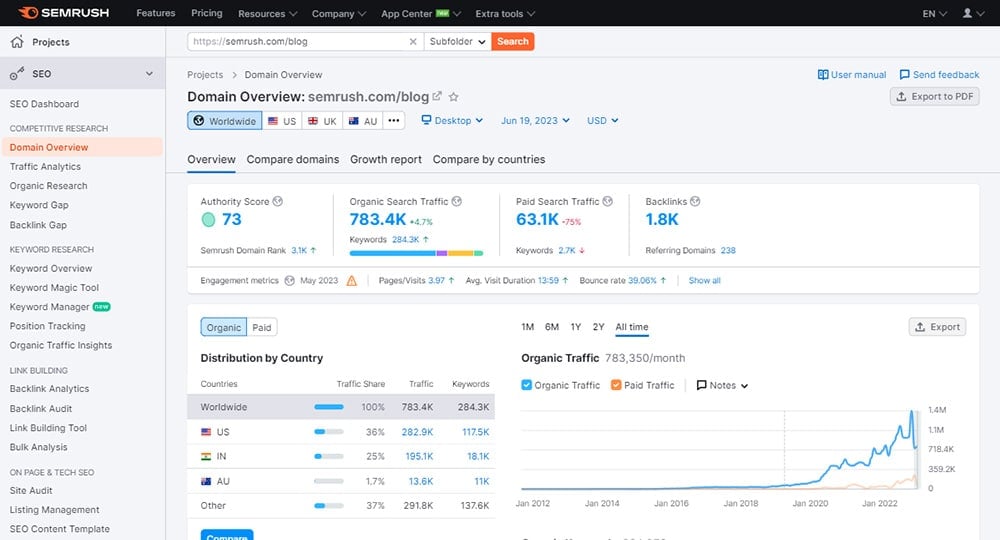Click the Engagement metrics globe icon
Viewport: 1000px width, 540px height.
click(x=290, y=281)
